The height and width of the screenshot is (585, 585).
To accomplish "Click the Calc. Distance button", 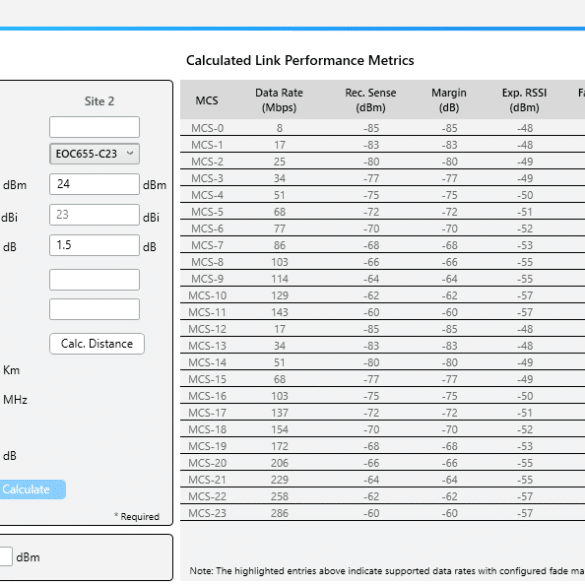I will tap(97, 344).
